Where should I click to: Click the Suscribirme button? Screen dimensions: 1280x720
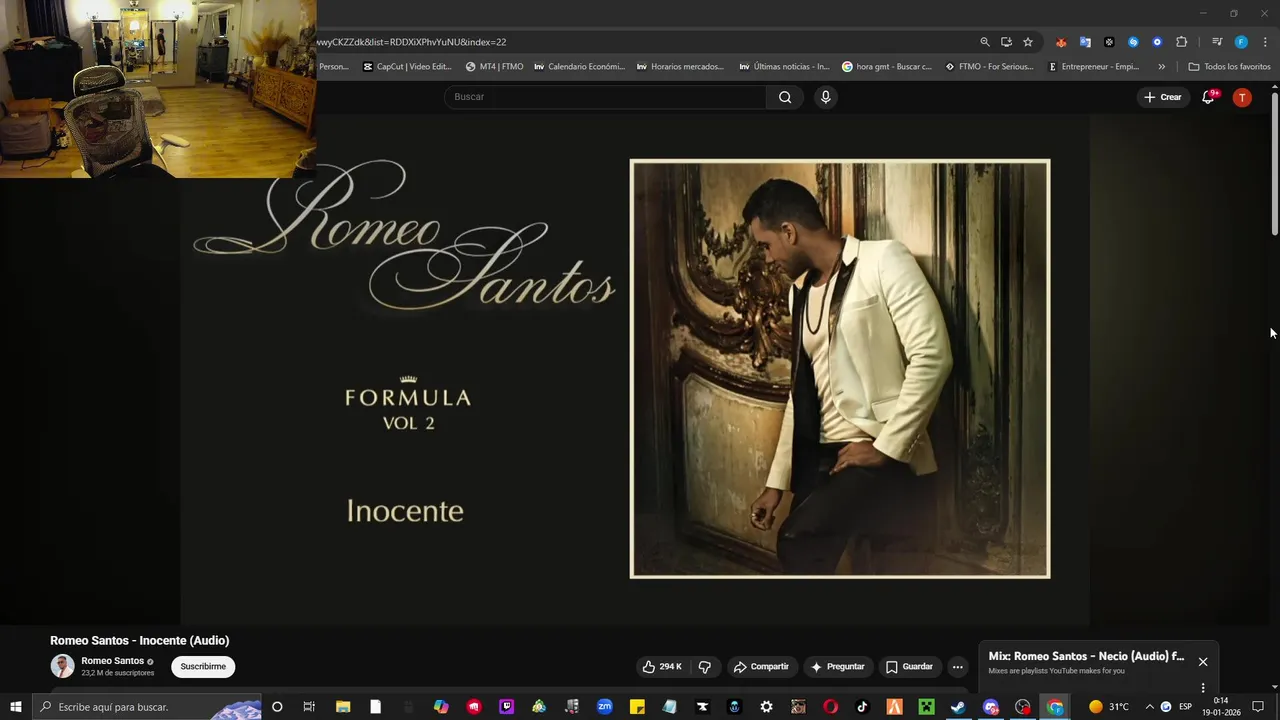[x=203, y=667]
